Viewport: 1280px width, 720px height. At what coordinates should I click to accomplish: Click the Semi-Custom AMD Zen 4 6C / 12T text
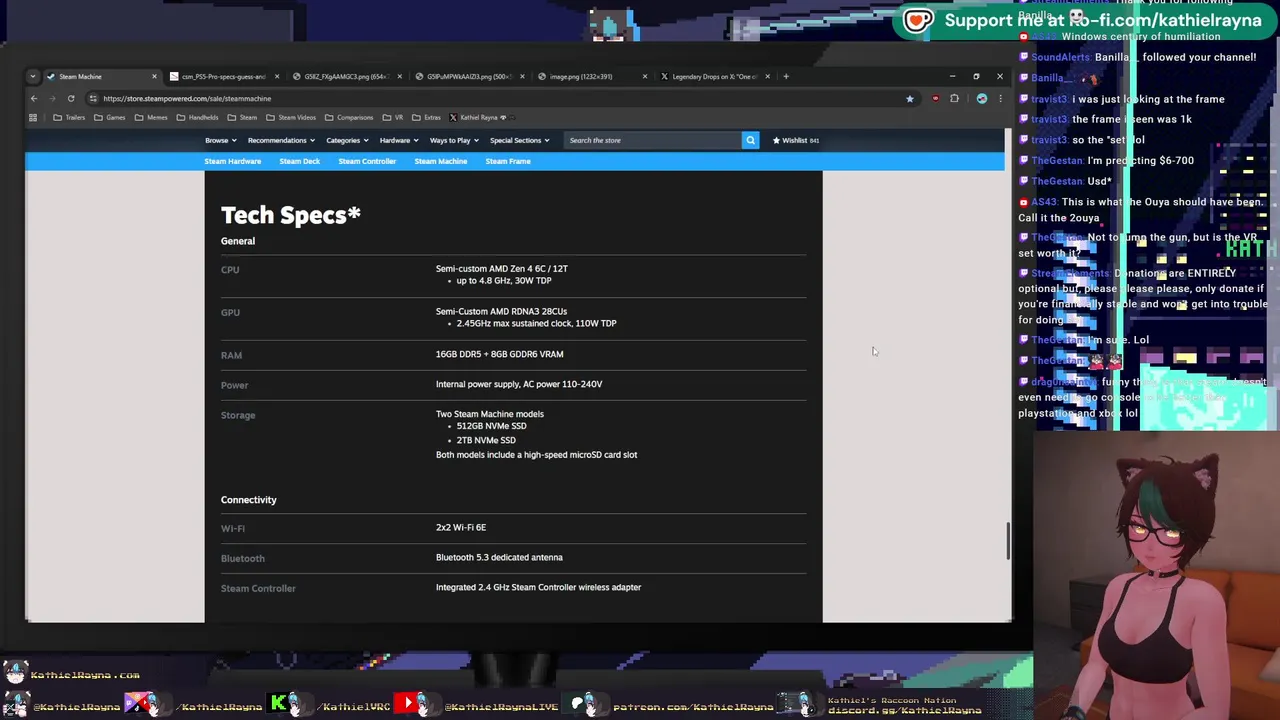[501, 268]
